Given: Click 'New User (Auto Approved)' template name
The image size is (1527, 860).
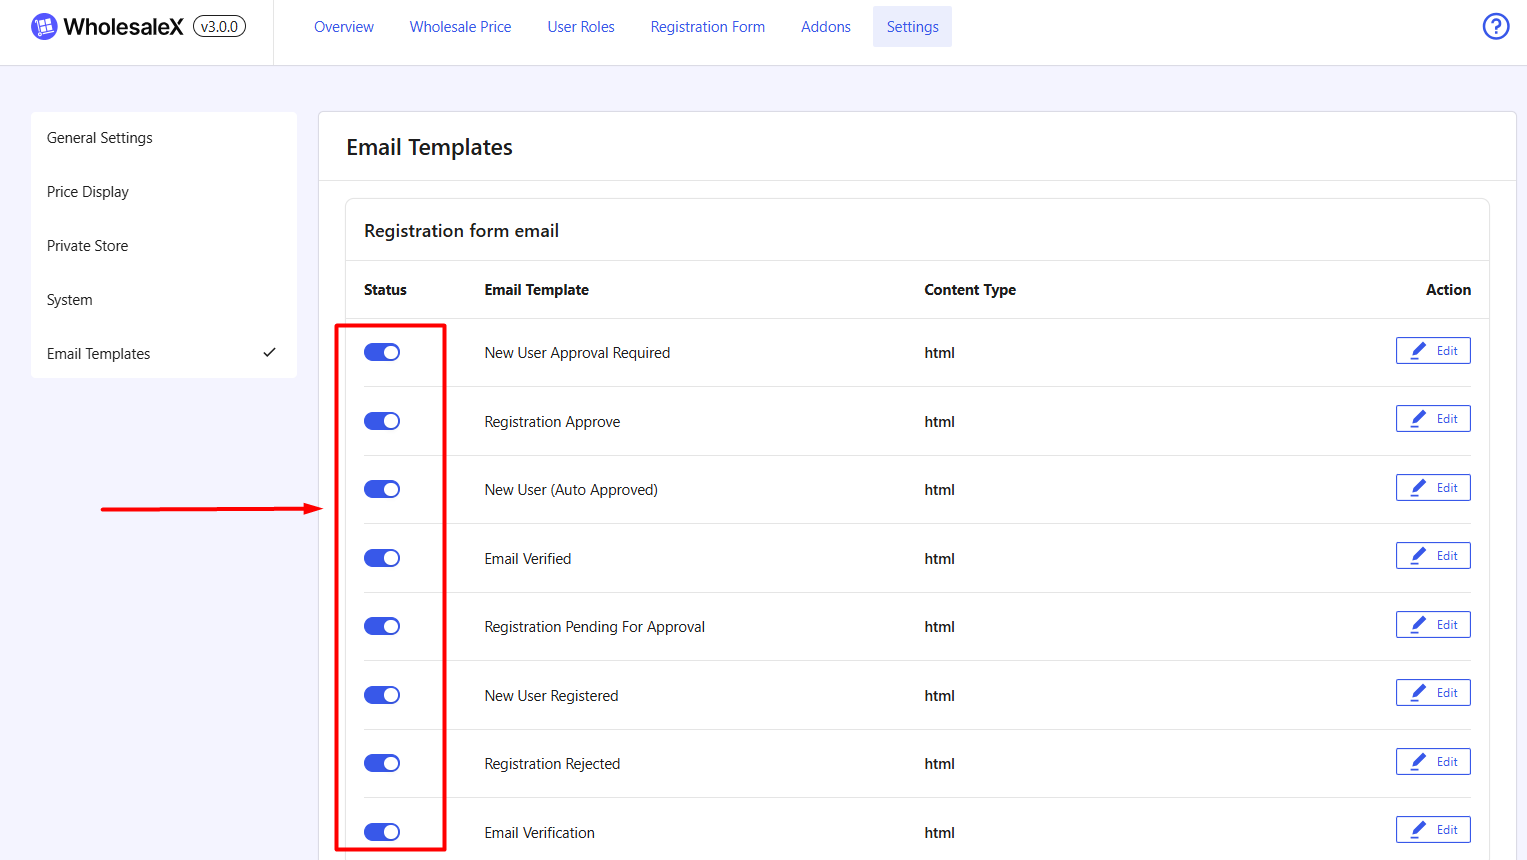Looking at the screenshot, I should click(x=571, y=490).
